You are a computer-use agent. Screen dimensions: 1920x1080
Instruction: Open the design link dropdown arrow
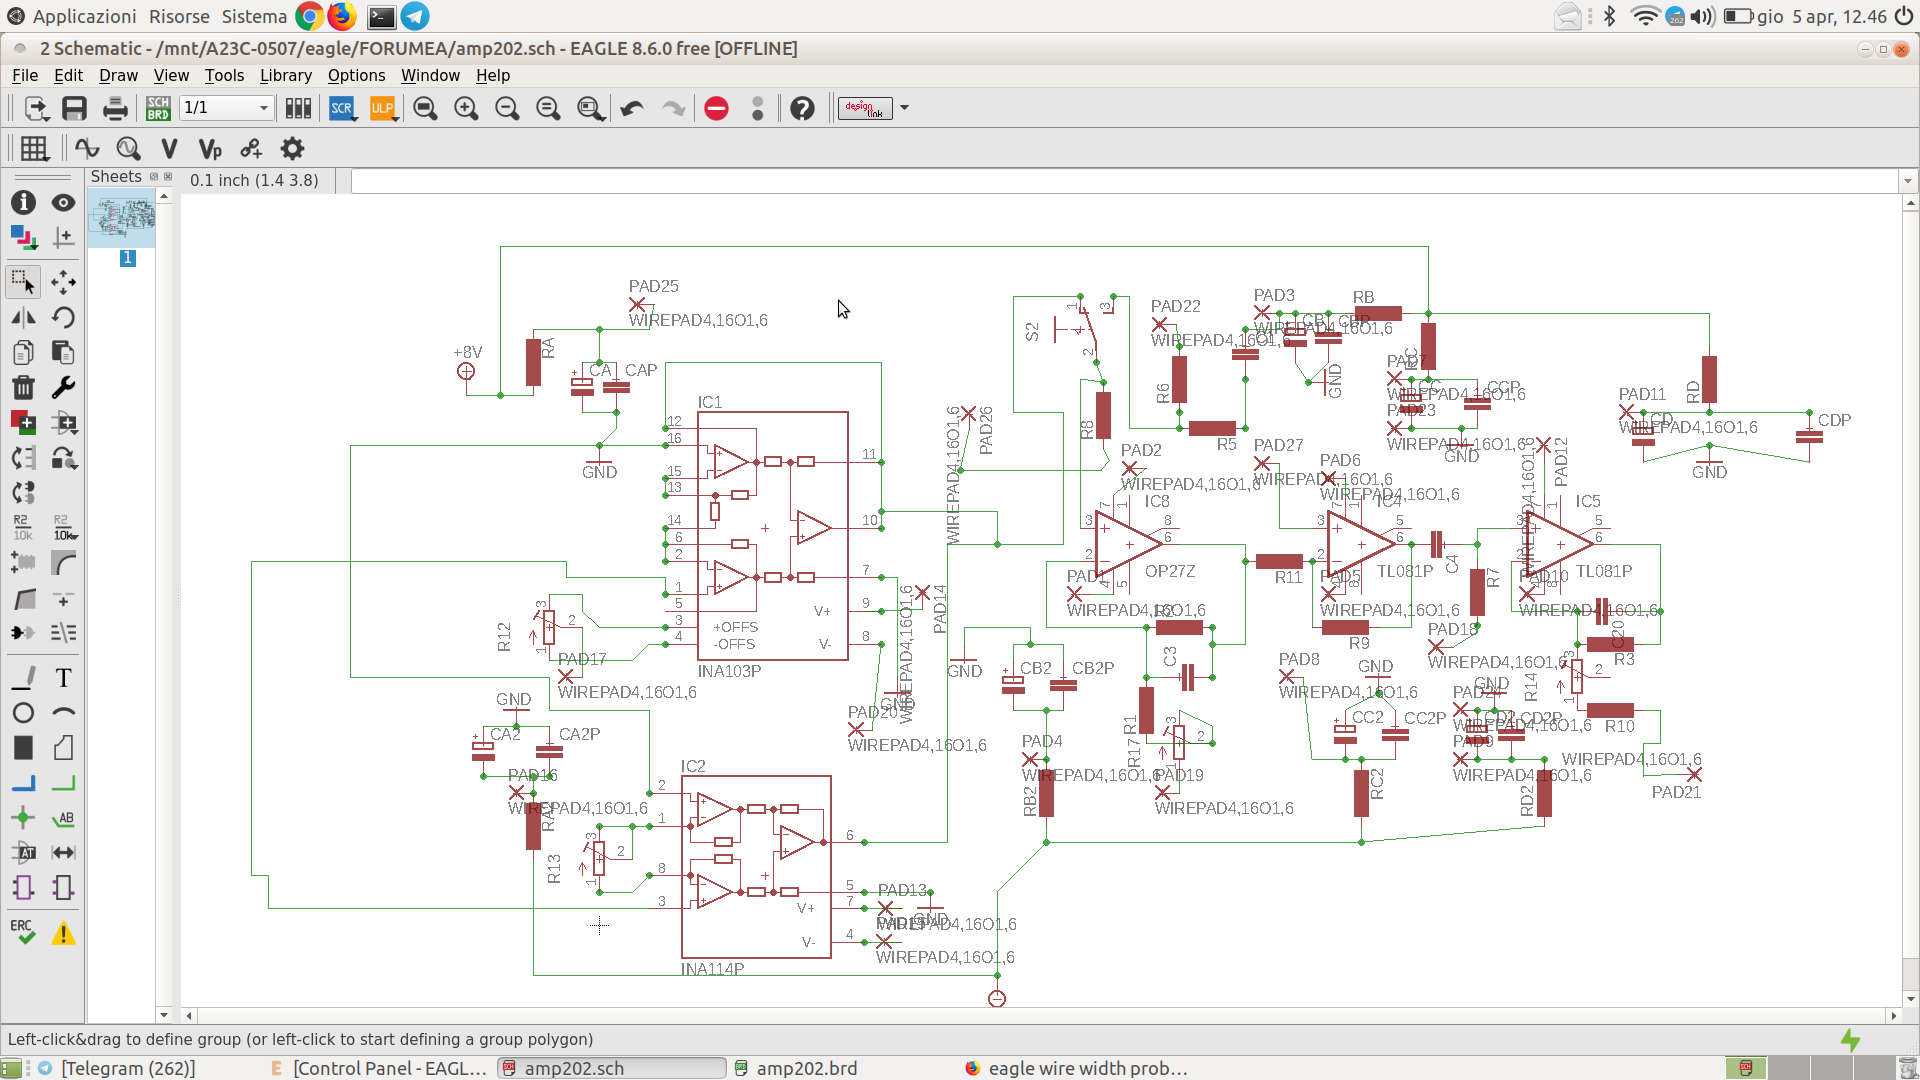pos(904,108)
